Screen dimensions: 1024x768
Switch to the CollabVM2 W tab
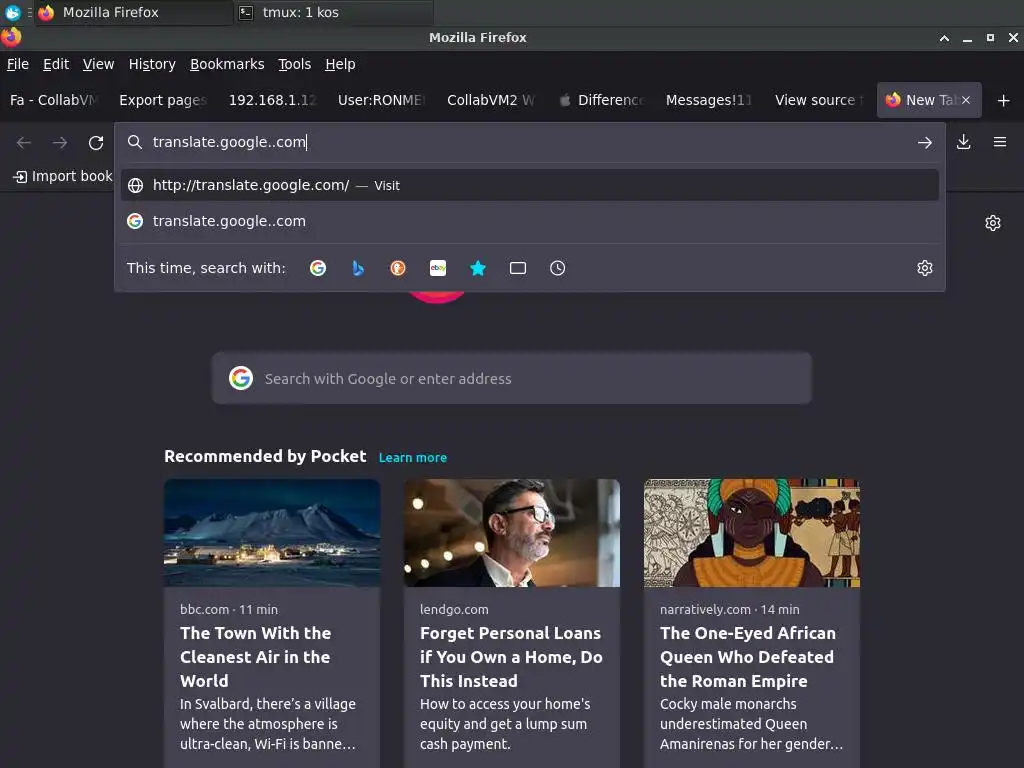click(x=490, y=100)
